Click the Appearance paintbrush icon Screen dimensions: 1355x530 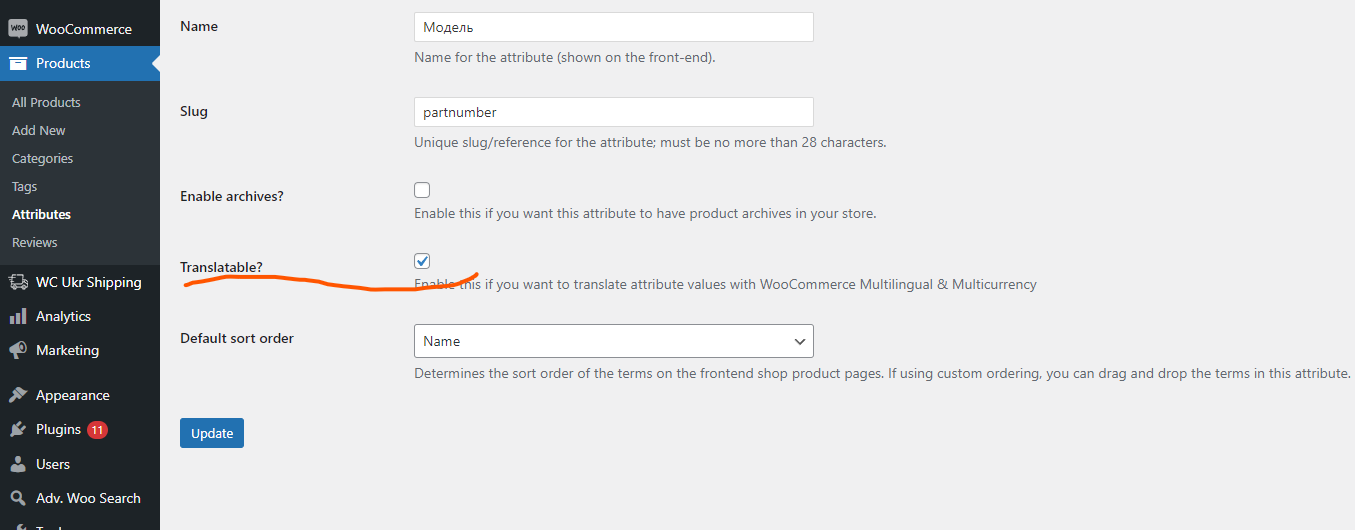coord(18,395)
